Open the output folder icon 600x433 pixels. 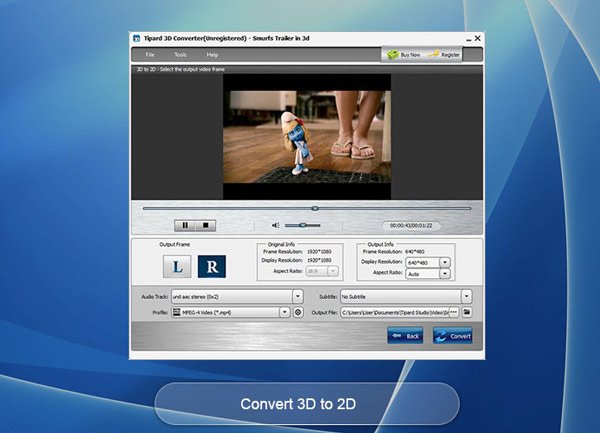click(x=466, y=312)
